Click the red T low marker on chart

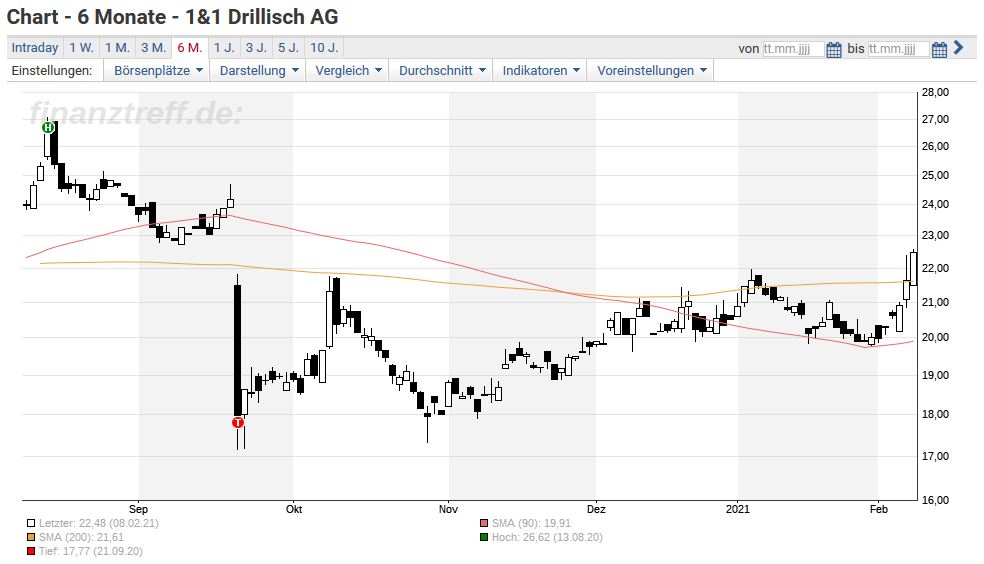pyautogui.click(x=238, y=423)
